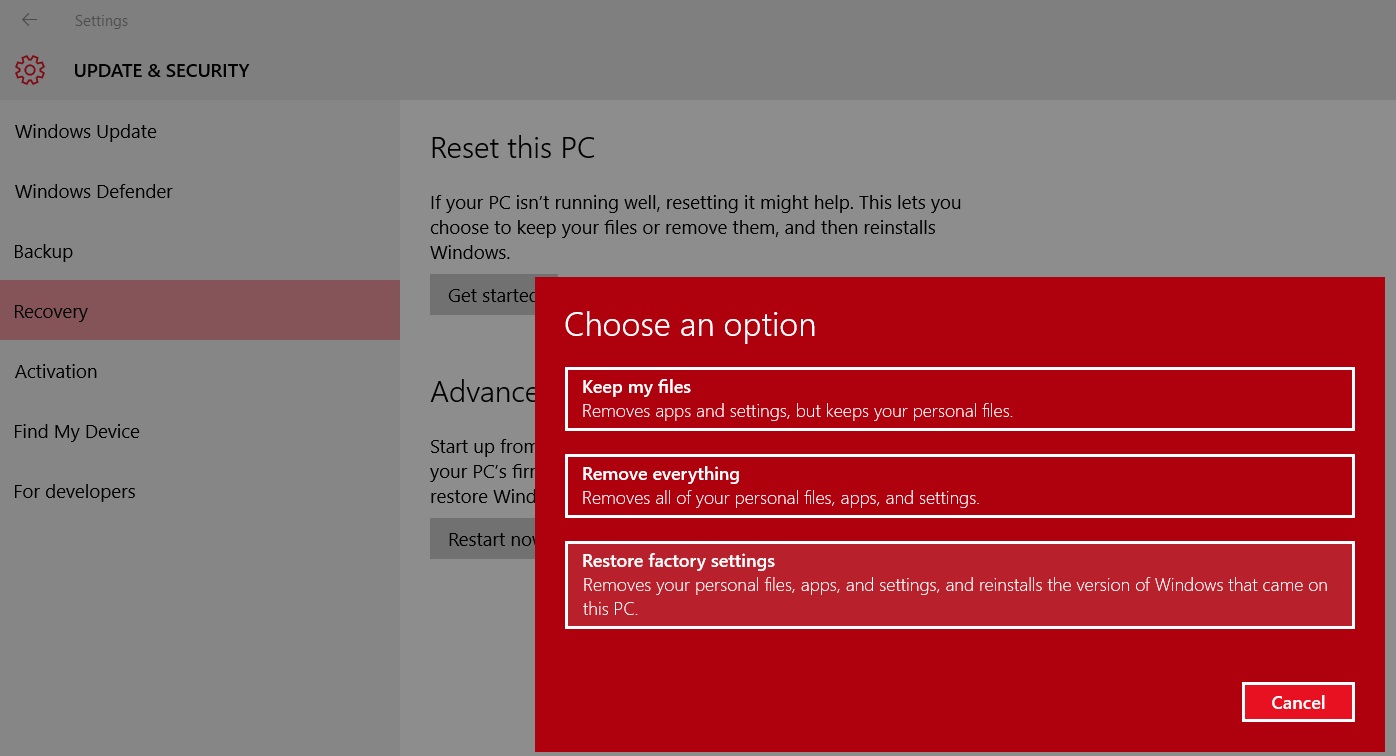1396x756 pixels.
Task: Click the Get started button
Action: point(482,295)
